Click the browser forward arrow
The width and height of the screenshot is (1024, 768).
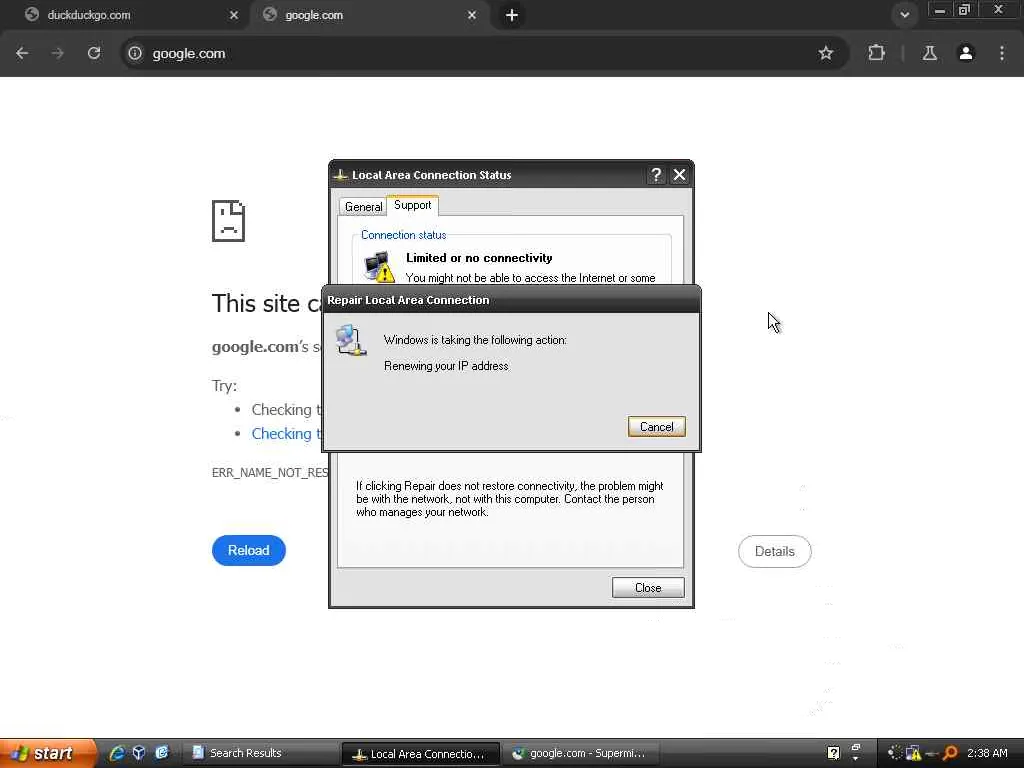(57, 54)
